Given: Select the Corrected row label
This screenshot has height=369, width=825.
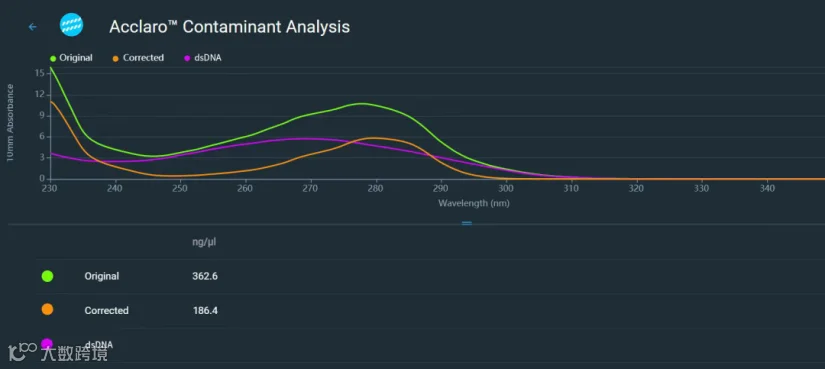Looking at the screenshot, I should point(106,311).
